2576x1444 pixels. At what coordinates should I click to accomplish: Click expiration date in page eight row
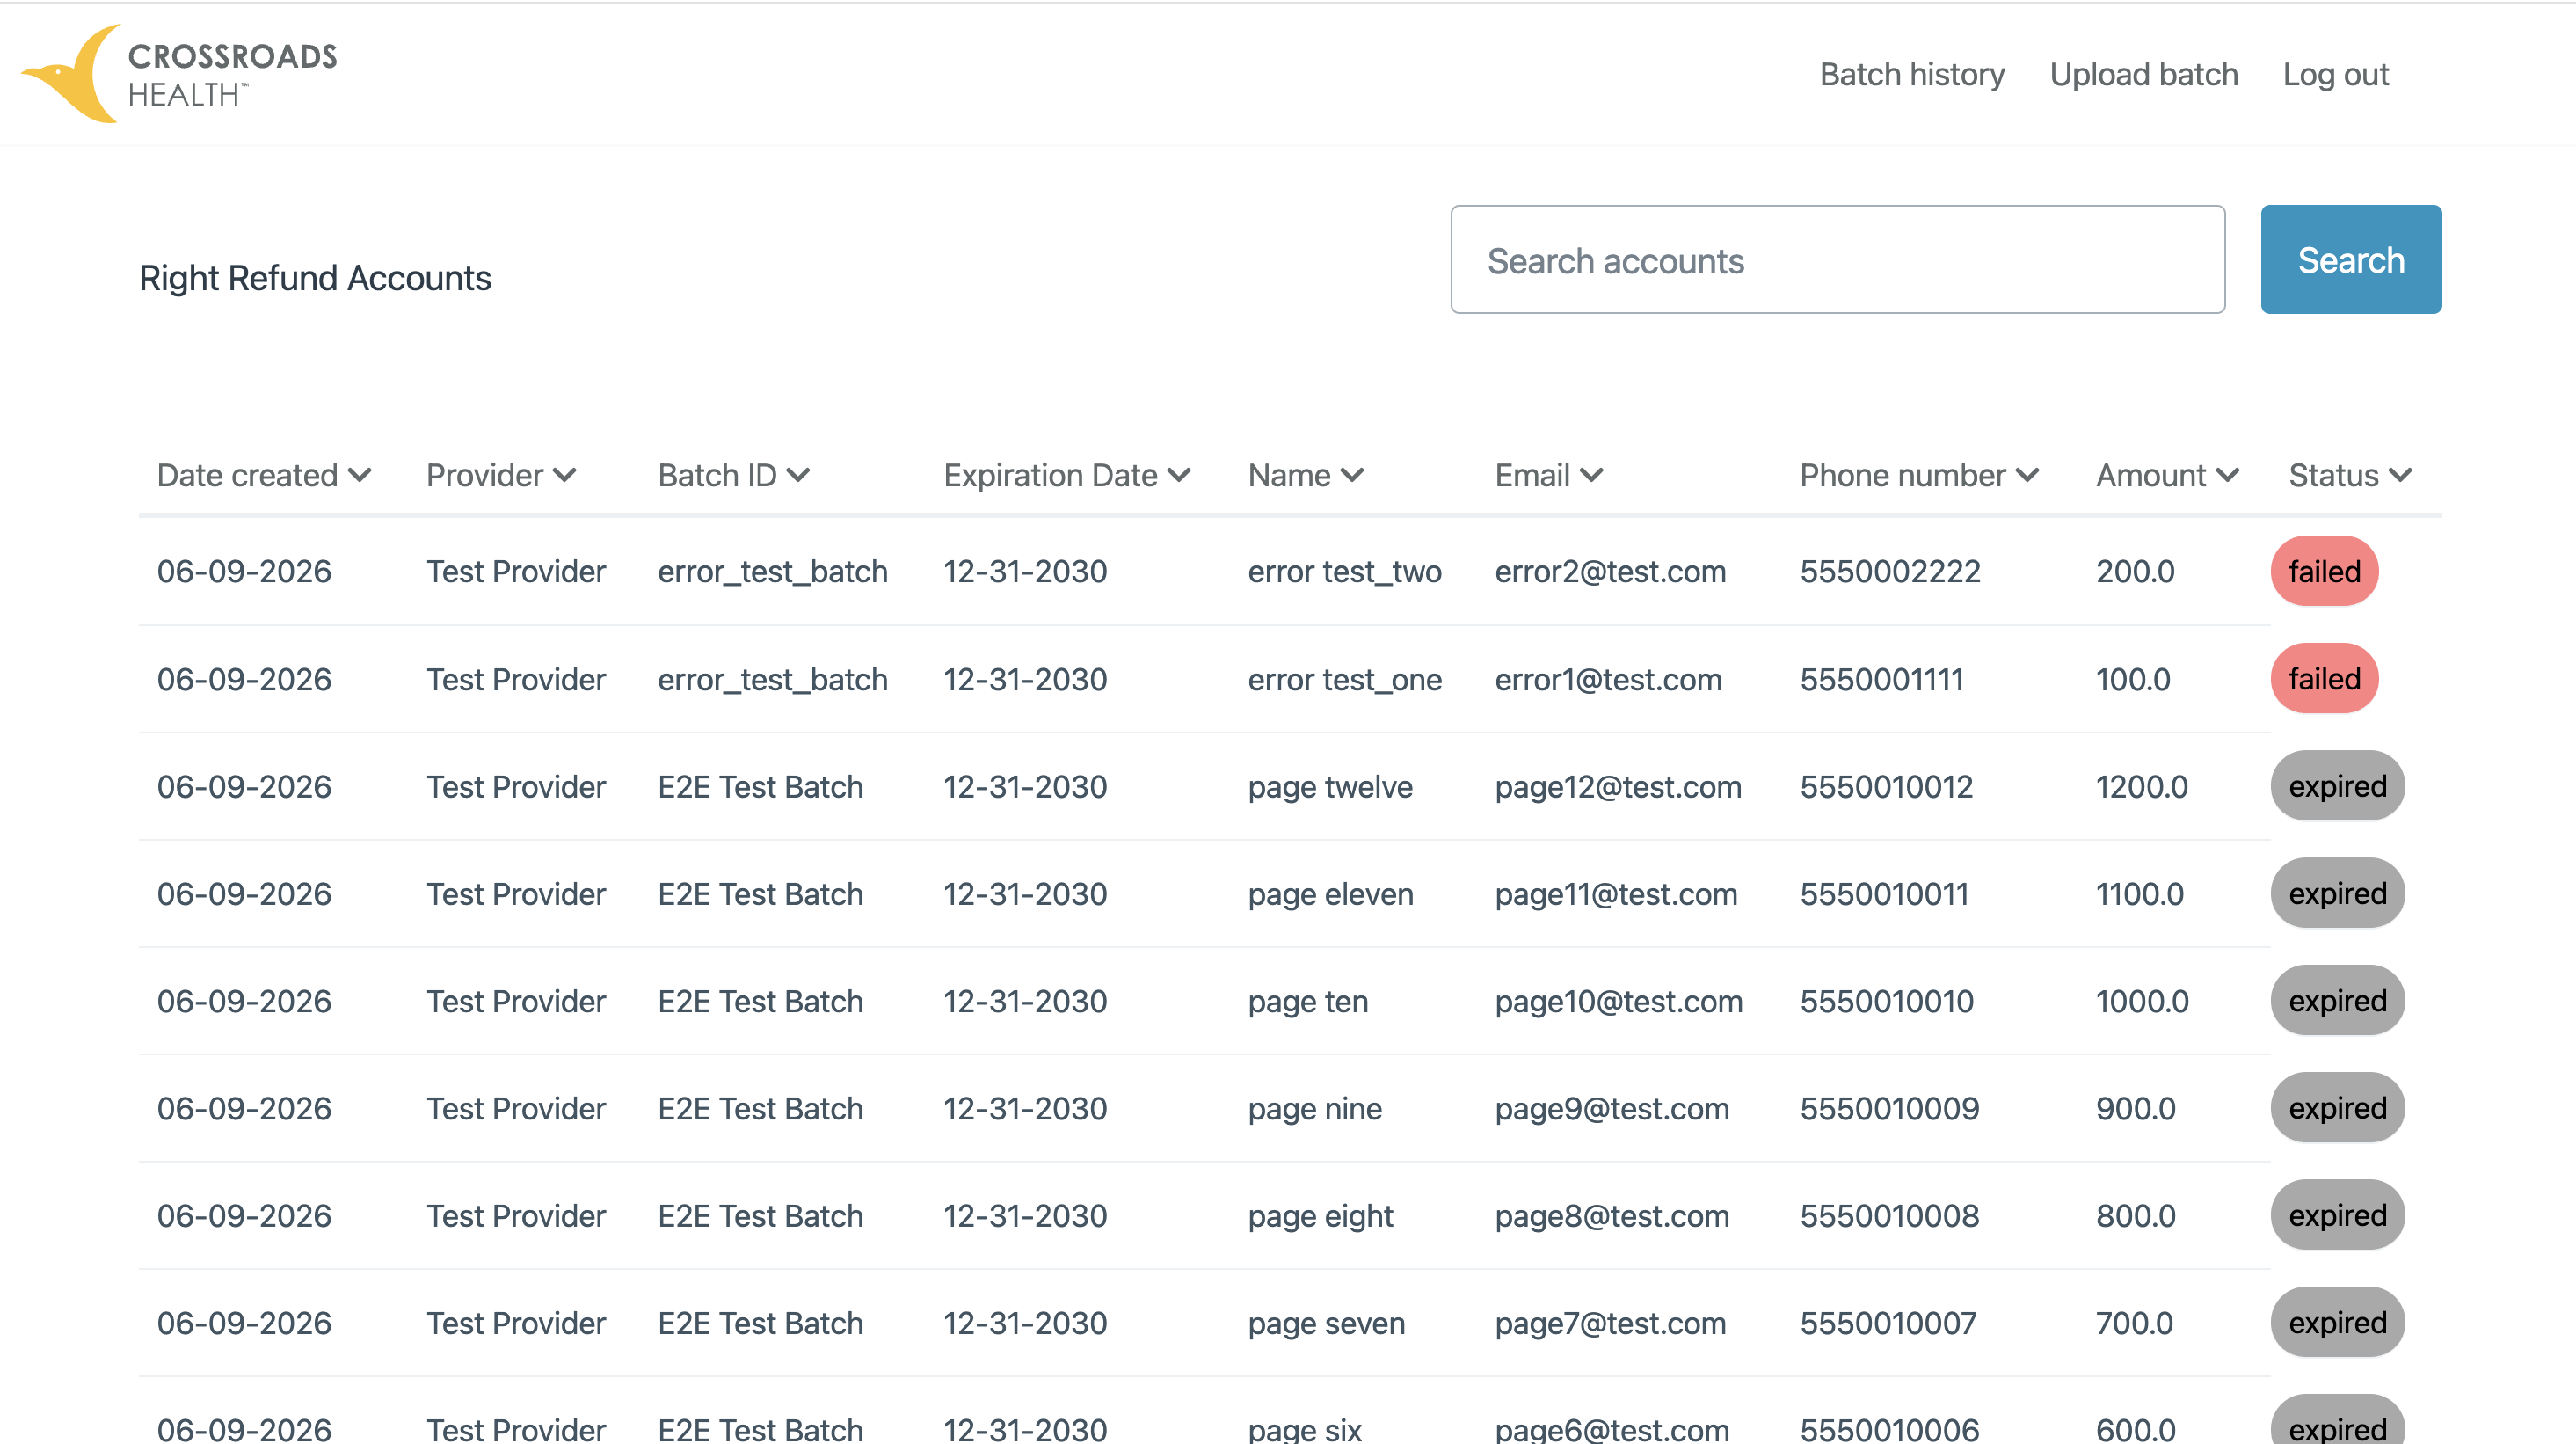pyautogui.click(x=1025, y=1216)
